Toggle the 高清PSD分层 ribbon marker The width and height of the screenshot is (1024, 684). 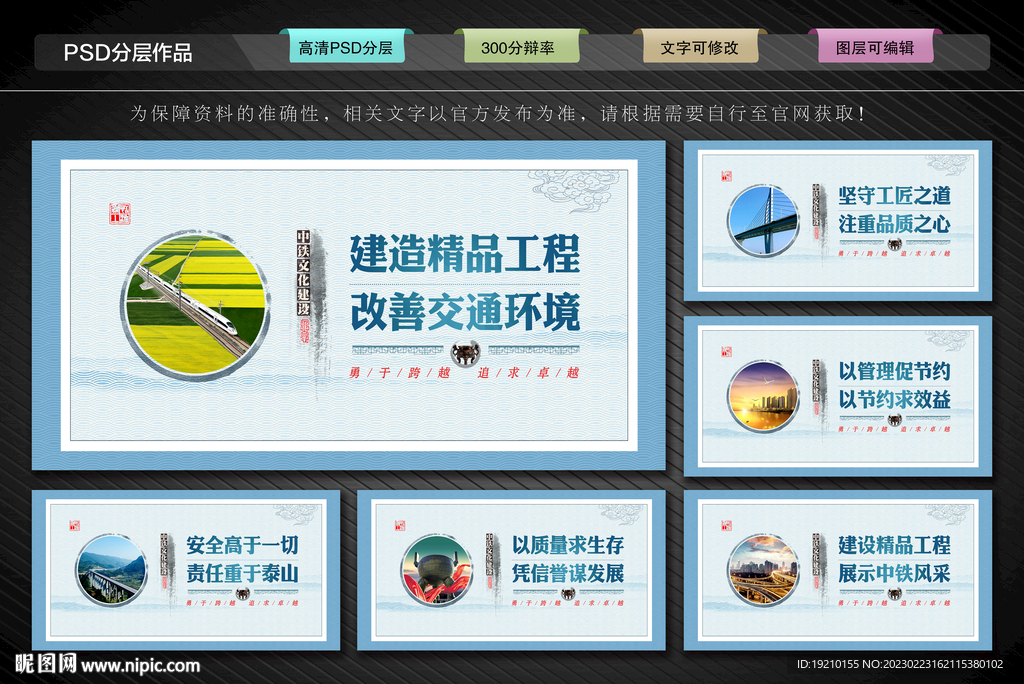point(346,45)
